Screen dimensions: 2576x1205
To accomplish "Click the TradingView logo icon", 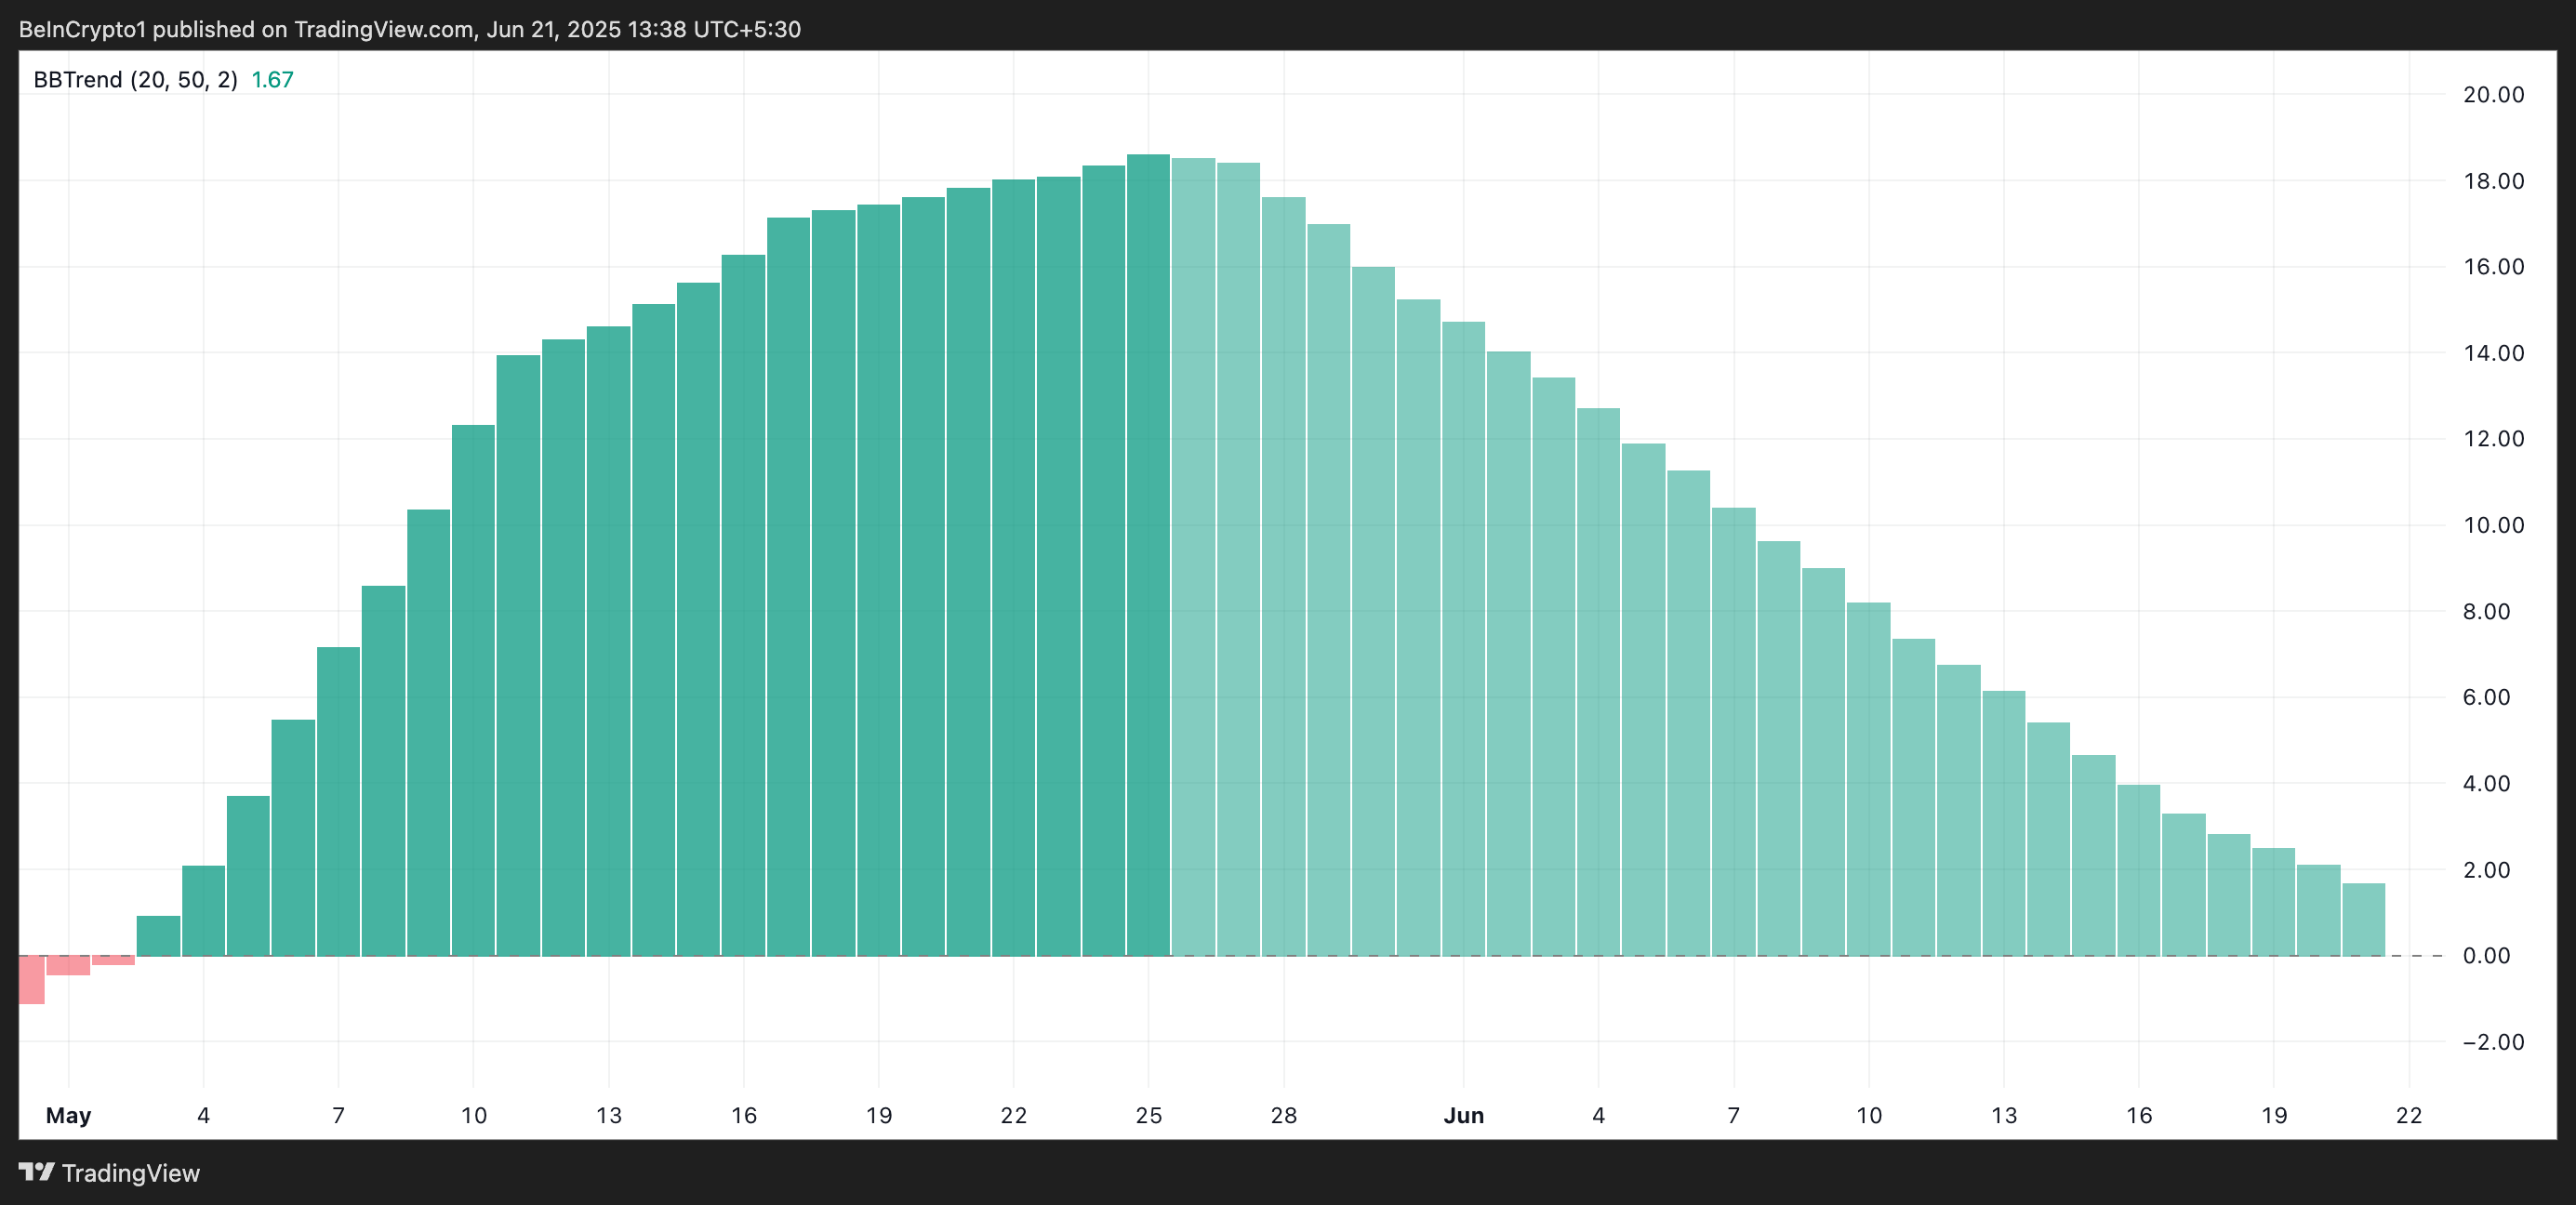I will [36, 1171].
